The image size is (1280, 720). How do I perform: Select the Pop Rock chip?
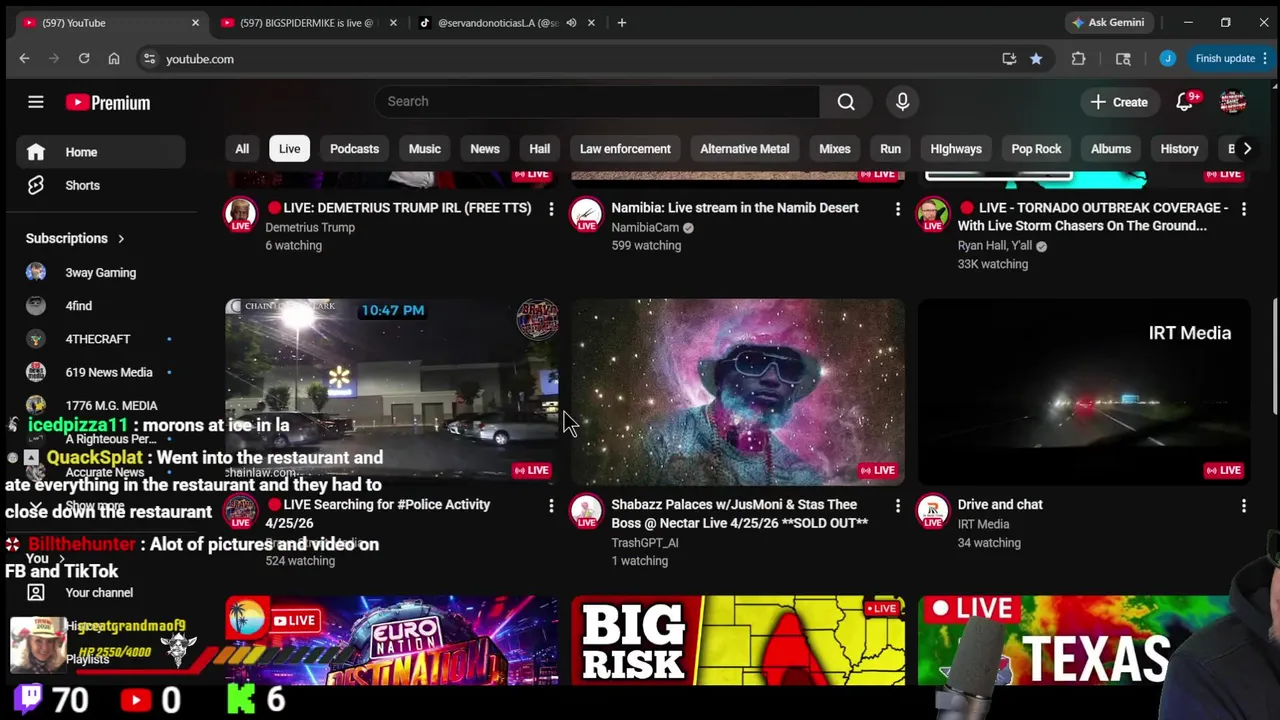point(1036,149)
